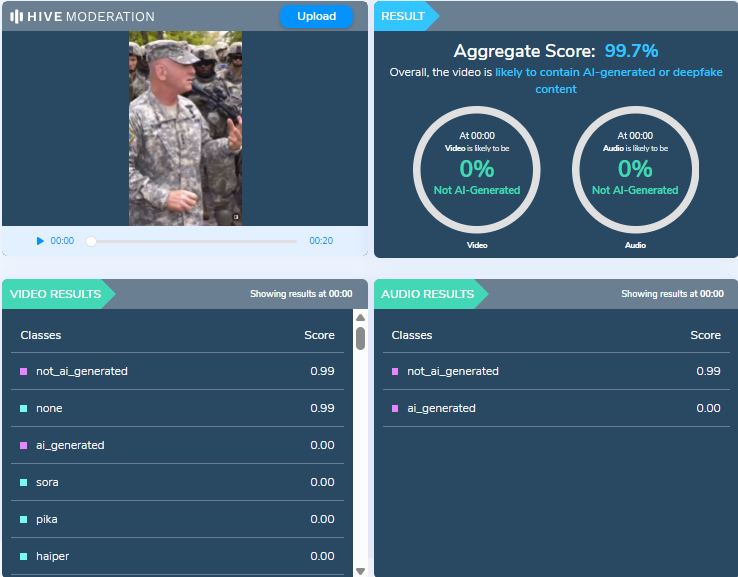Click the video timeline slider handle

[x=91, y=241]
